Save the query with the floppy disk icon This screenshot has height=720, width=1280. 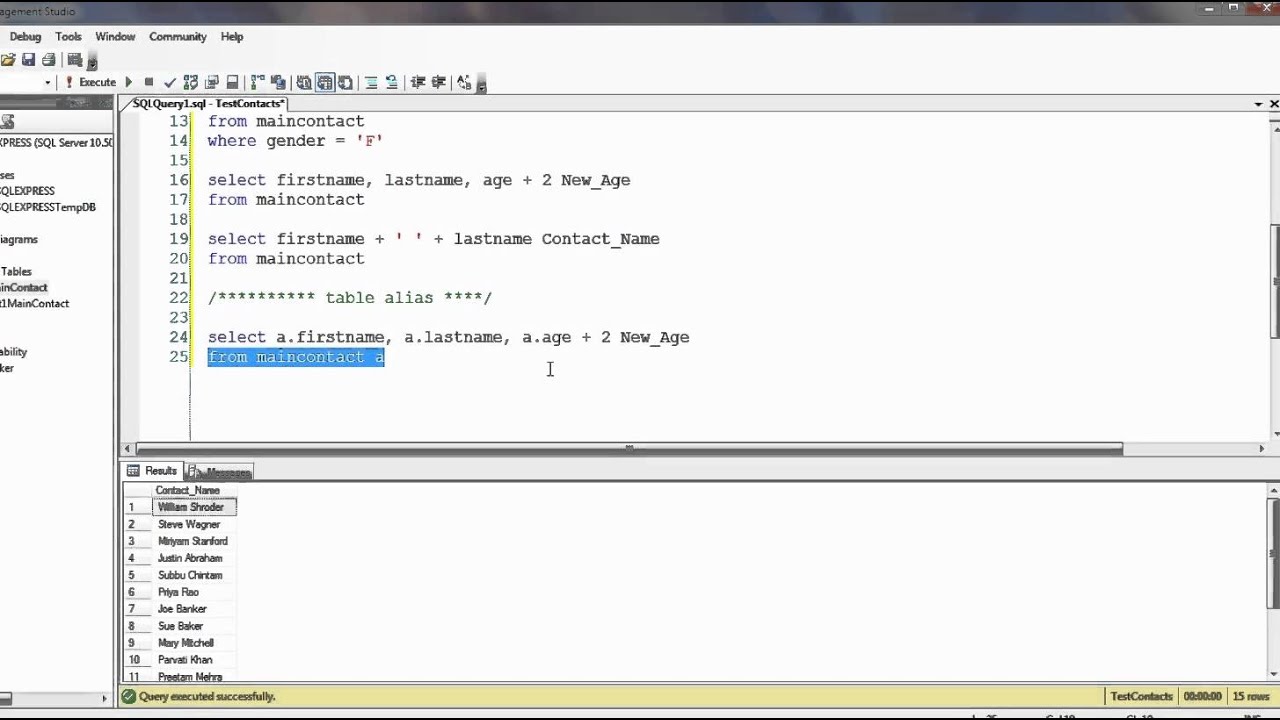[x=28, y=60]
